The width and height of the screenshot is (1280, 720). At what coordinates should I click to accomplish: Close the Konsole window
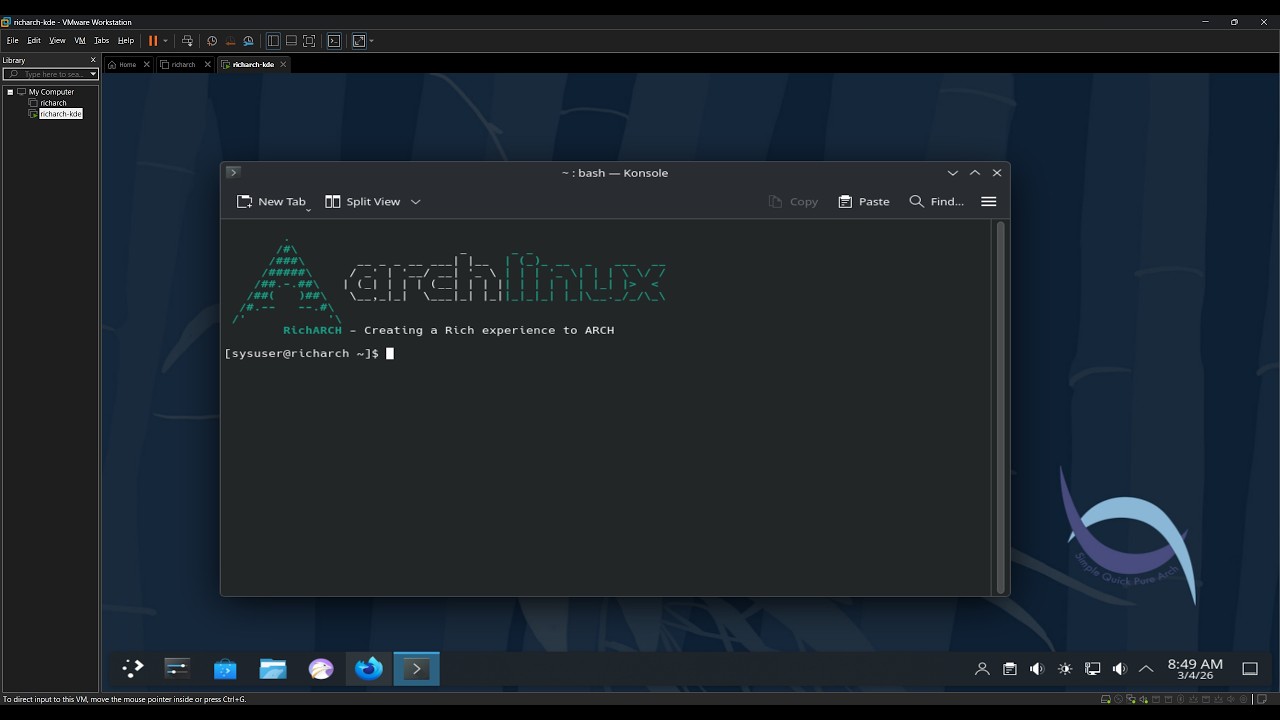coord(997,173)
